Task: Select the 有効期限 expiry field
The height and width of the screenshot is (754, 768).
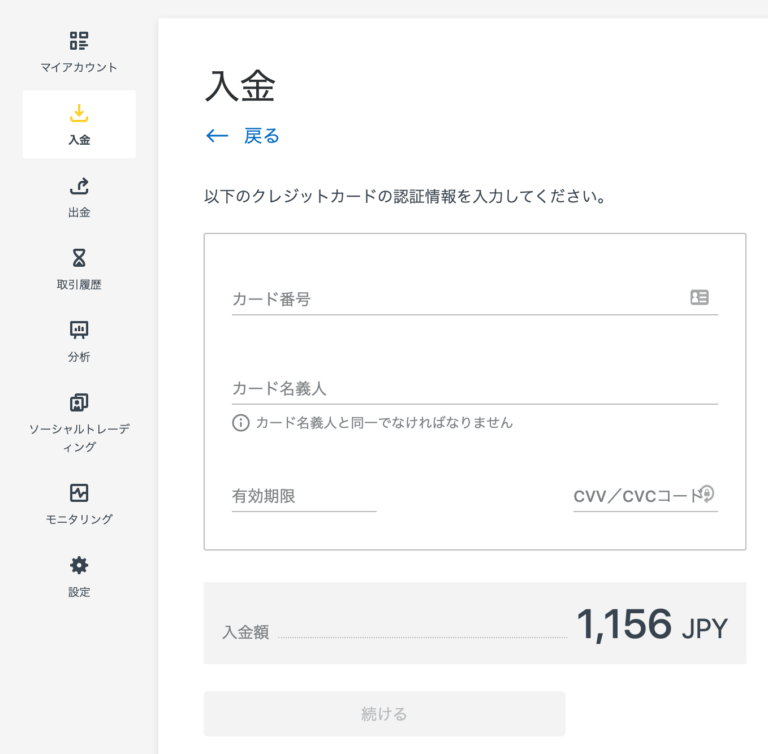Action: (303, 496)
